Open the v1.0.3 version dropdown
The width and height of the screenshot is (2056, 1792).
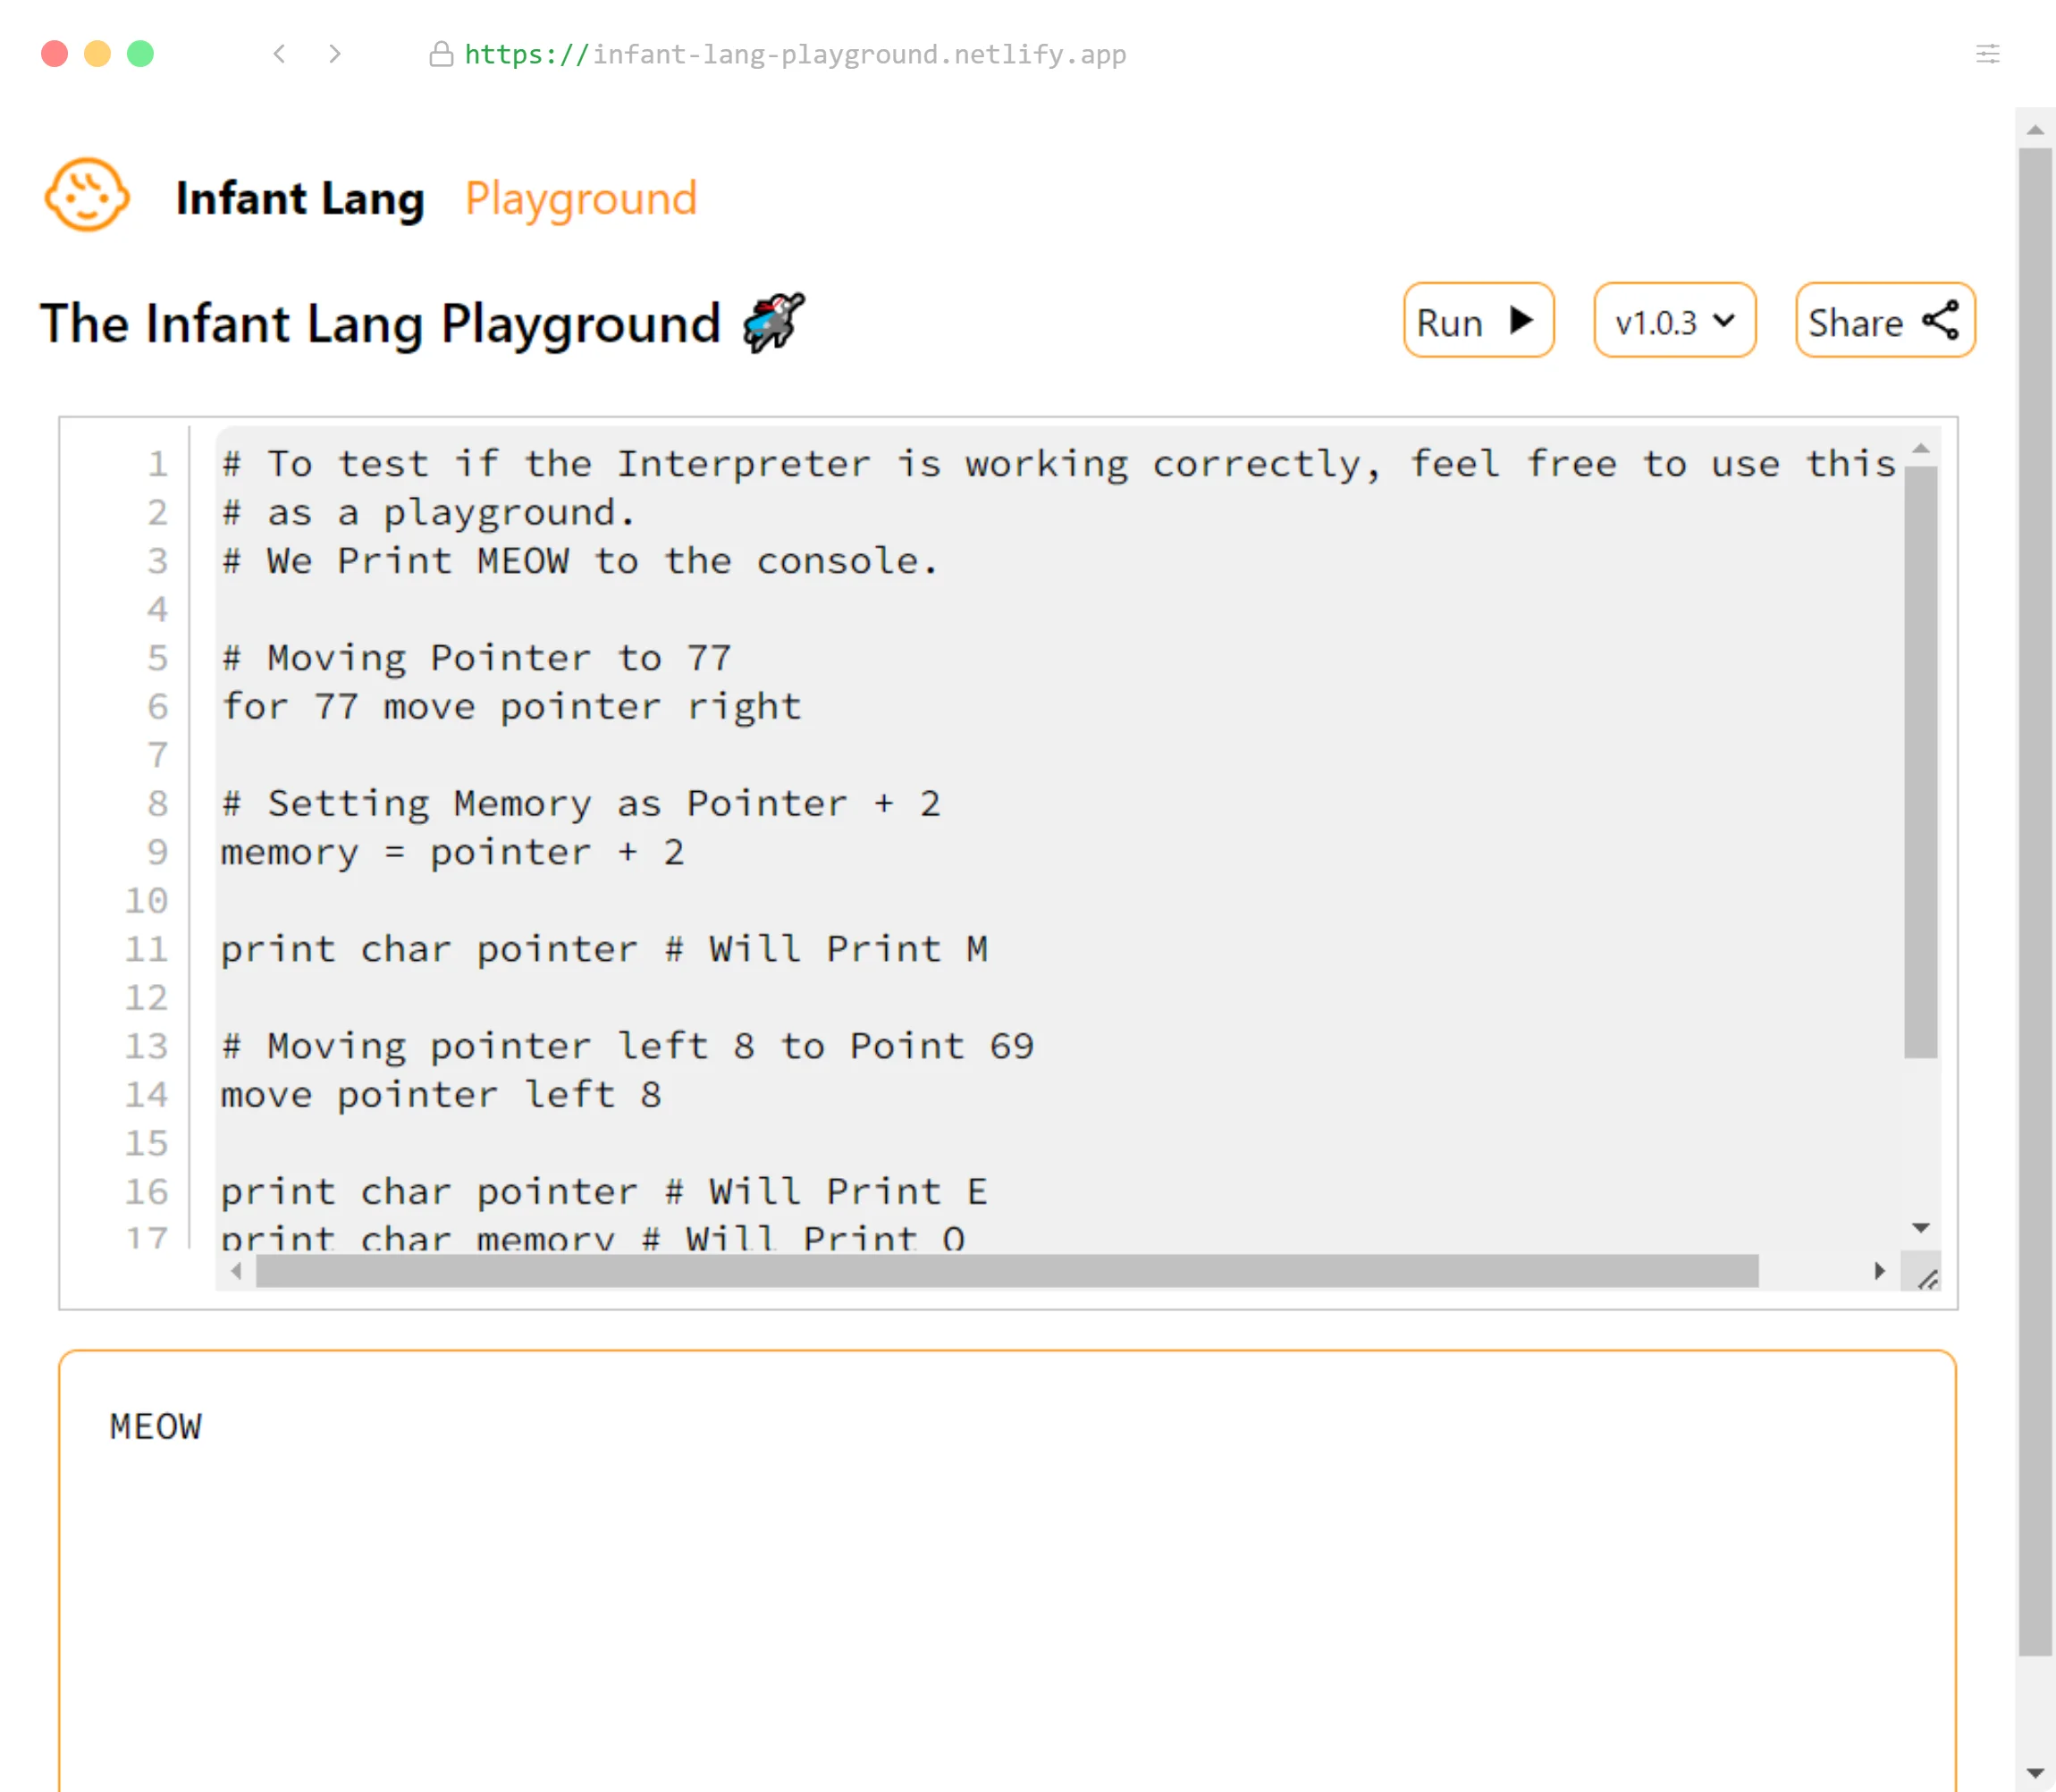1674,321
